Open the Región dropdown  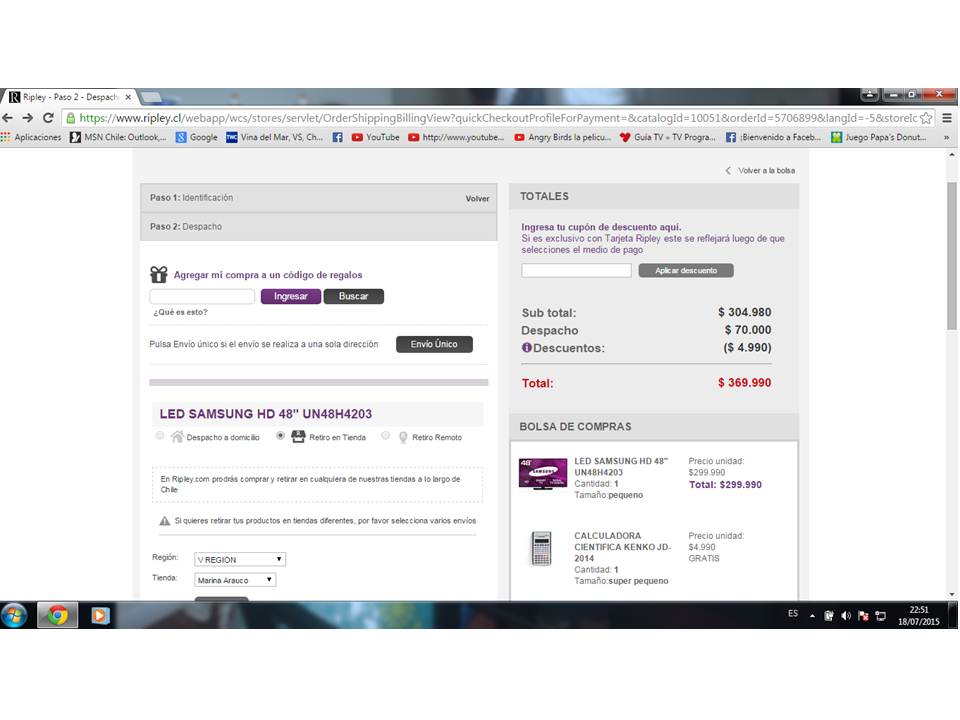pos(240,559)
